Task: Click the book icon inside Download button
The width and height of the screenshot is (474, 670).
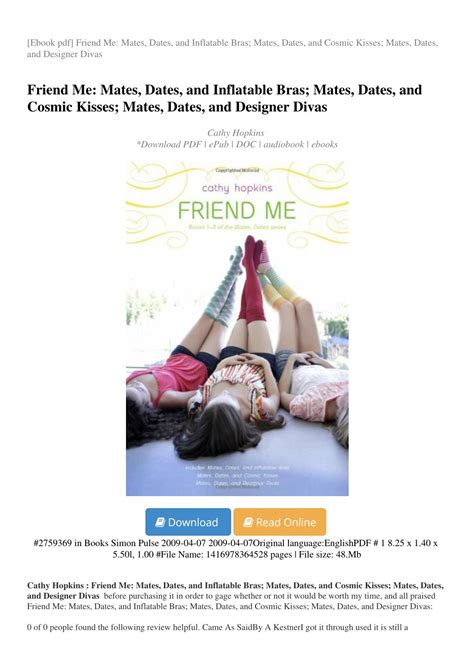Action: (x=160, y=522)
